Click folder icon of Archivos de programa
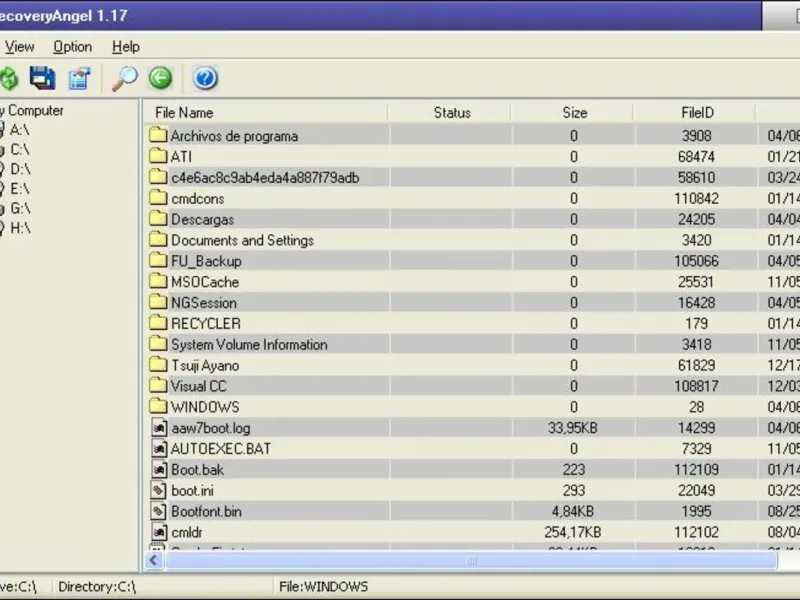The image size is (800, 600). tap(158, 135)
